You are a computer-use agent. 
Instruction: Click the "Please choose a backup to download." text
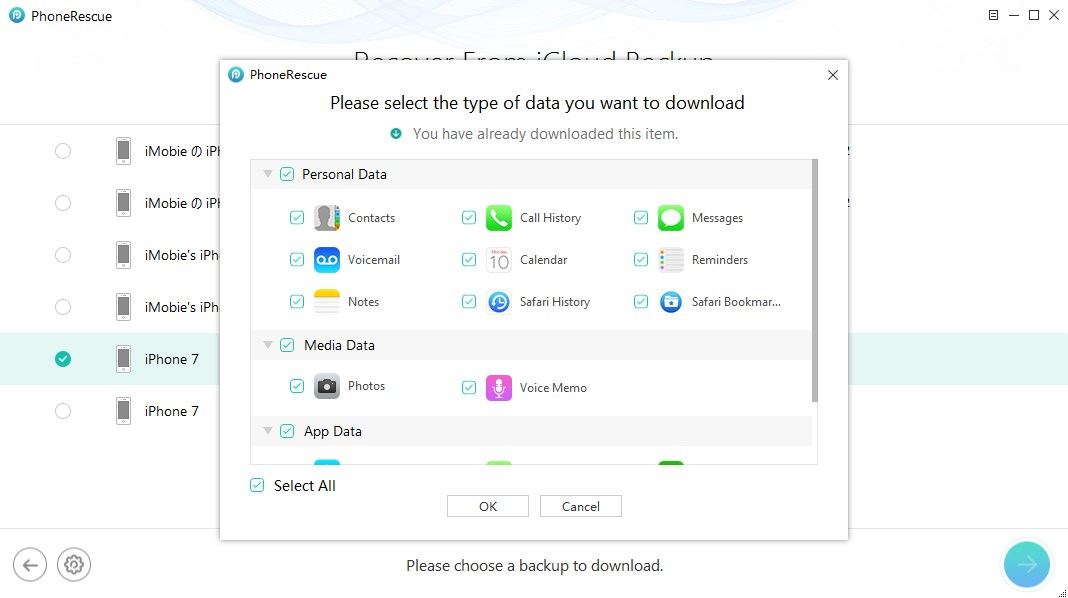tap(535, 566)
